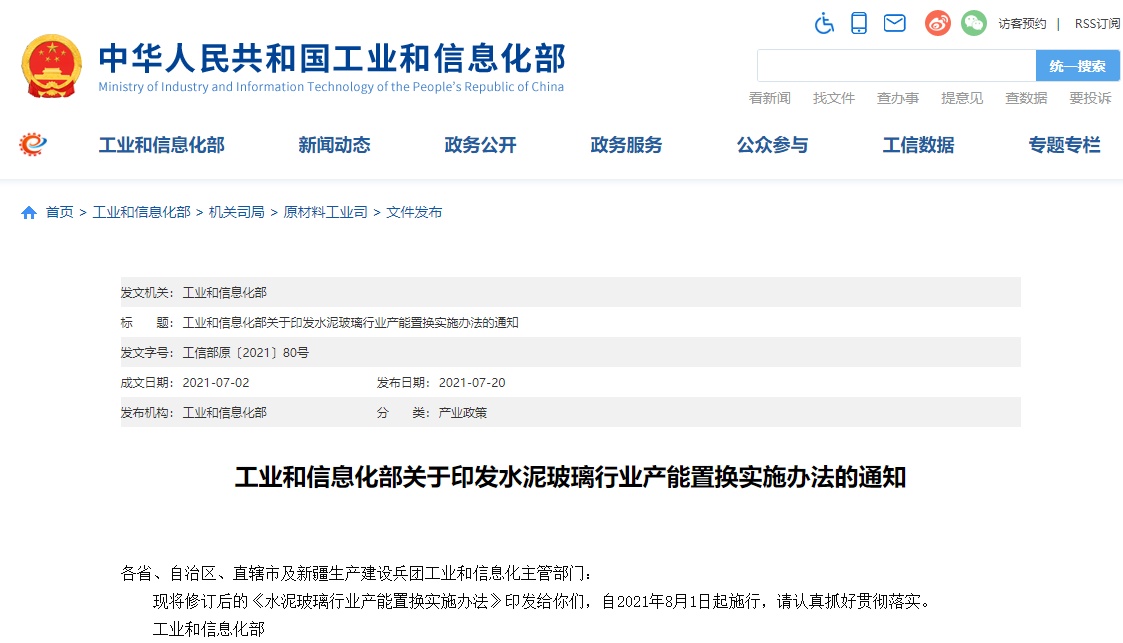Image resolution: width=1123 pixels, height=643 pixels.
Task: Open the accessibility wheelchair icon
Action: coord(824,24)
